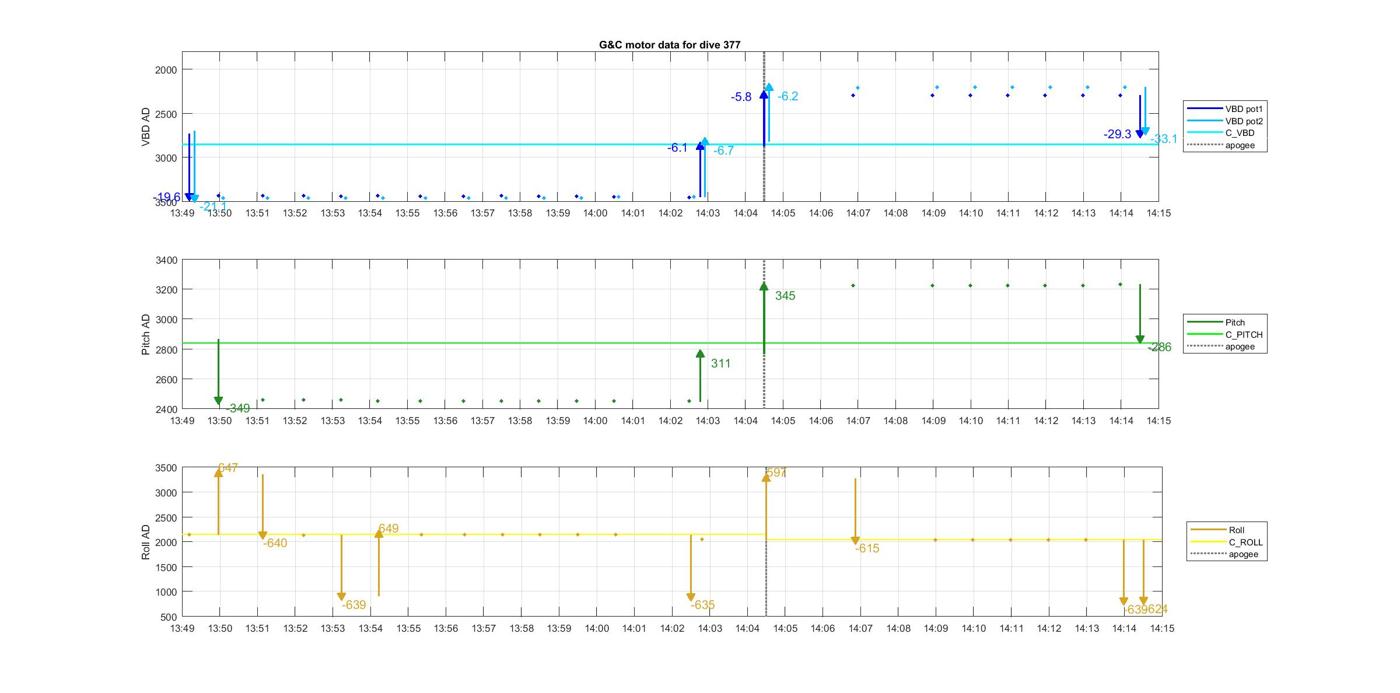1400x693 pixels.
Task: Click the "14:08" time tick under Roll plot
Action: point(898,629)
